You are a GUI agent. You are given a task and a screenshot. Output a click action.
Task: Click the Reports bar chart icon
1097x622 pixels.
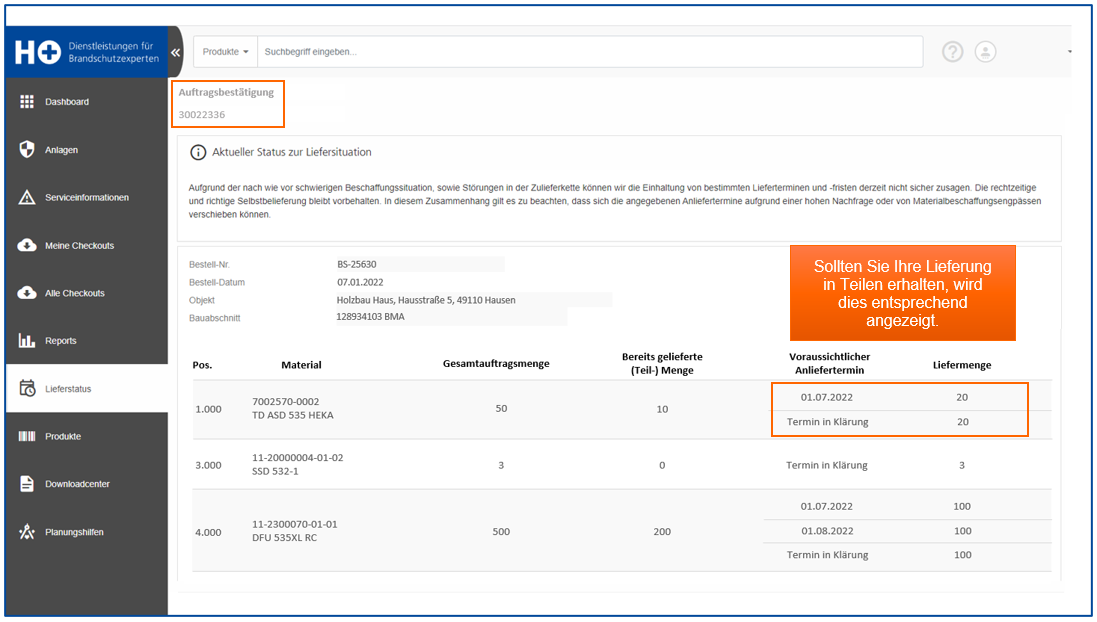click(x=27, y=341)
